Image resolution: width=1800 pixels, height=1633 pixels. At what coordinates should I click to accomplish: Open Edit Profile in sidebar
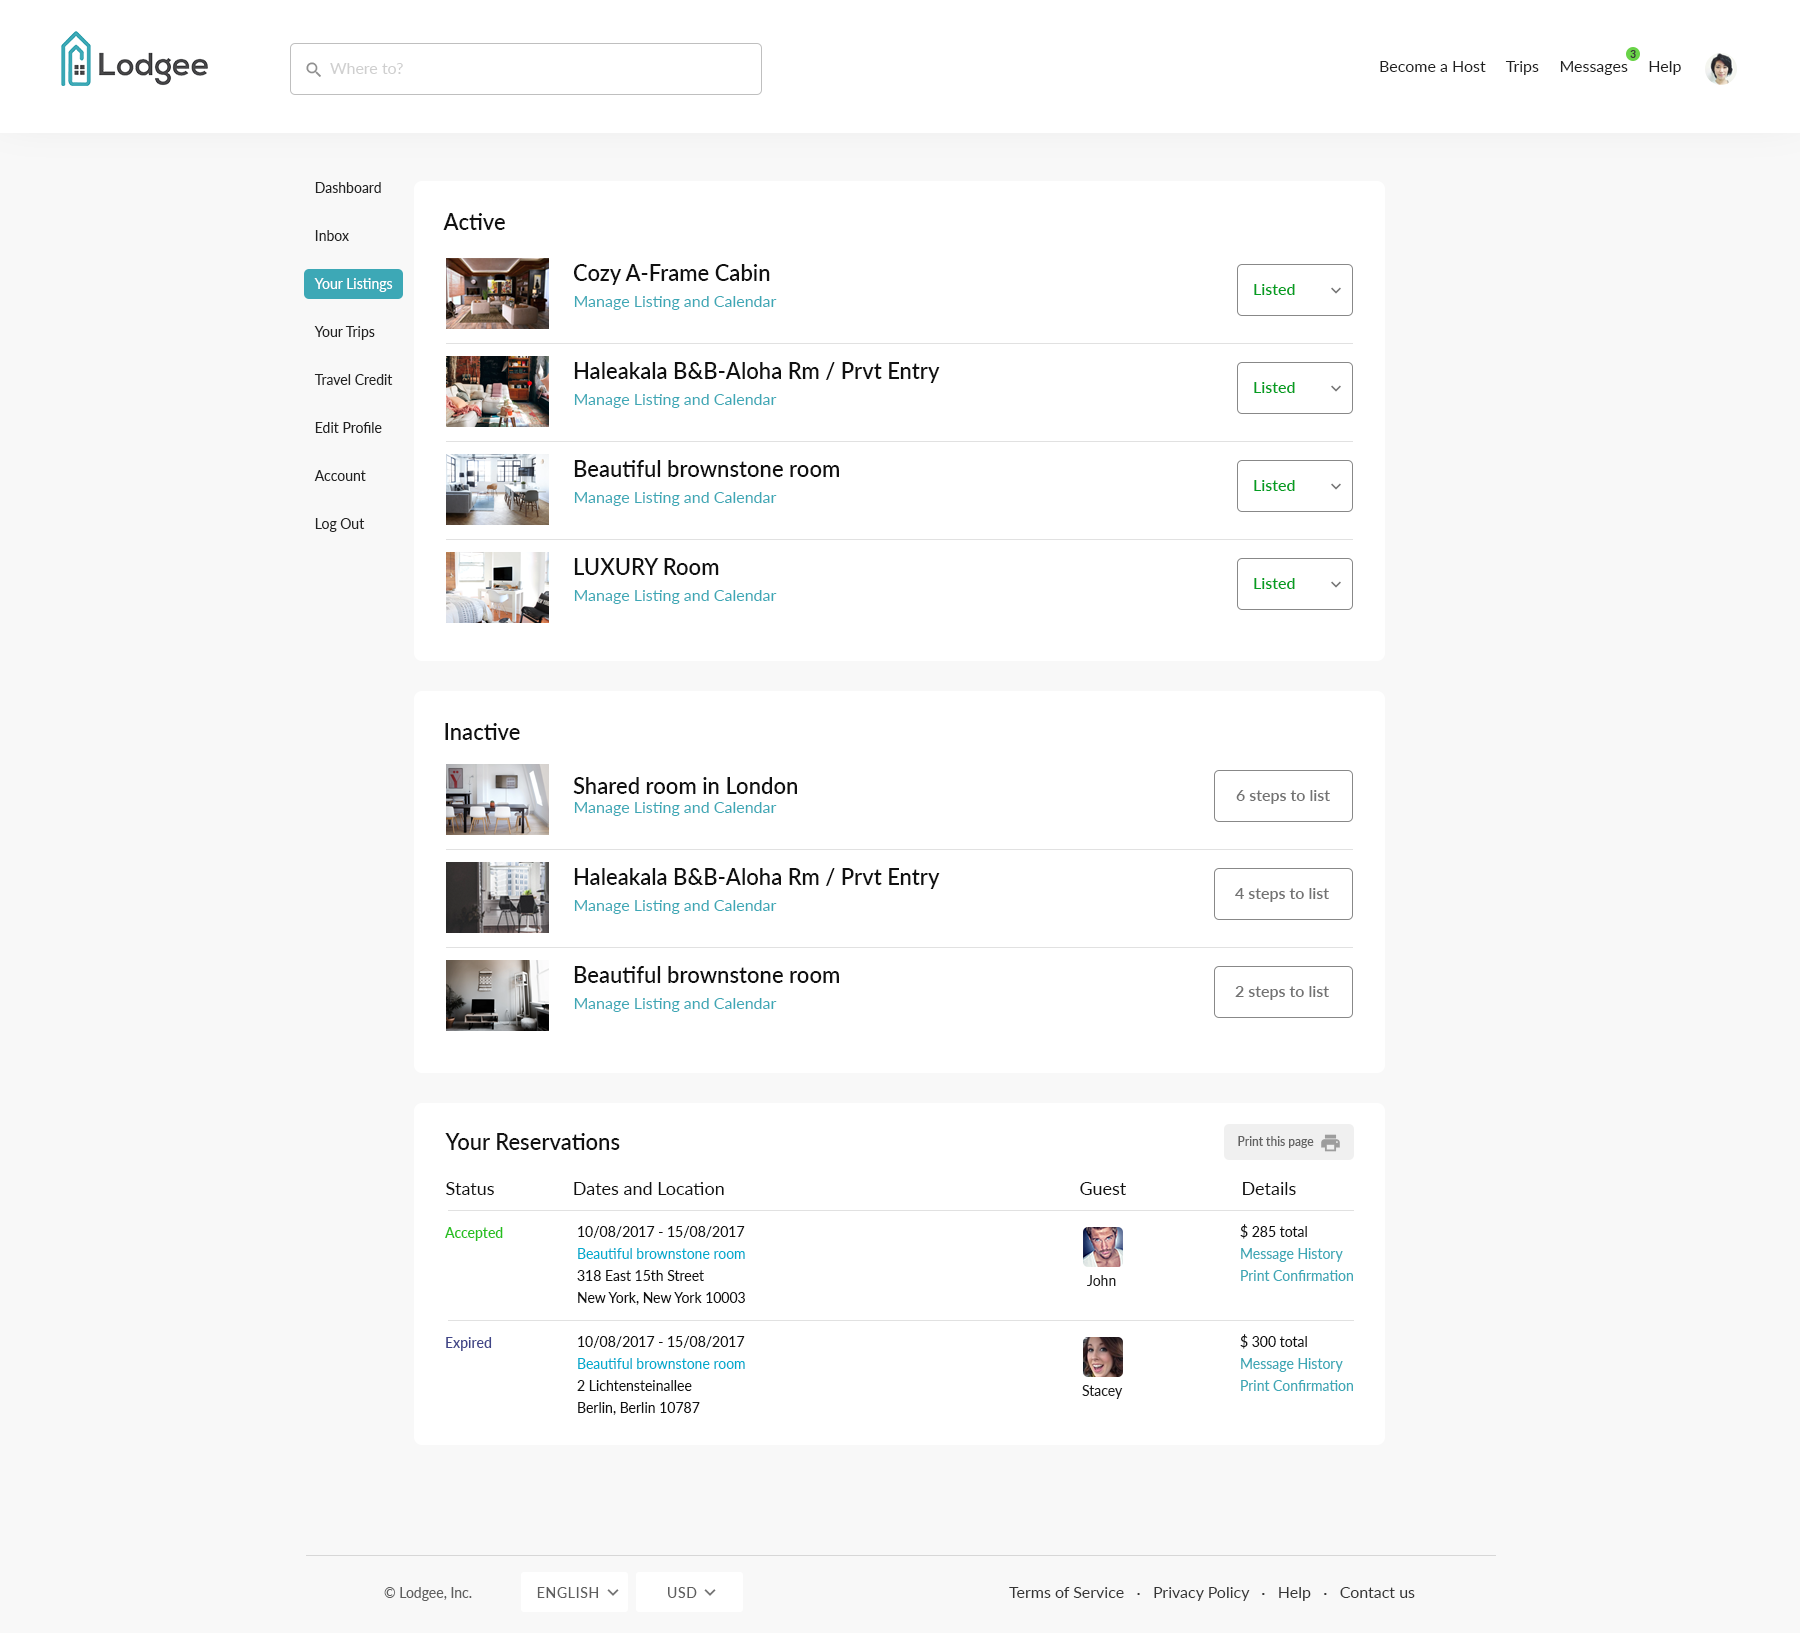click(348, 428)
